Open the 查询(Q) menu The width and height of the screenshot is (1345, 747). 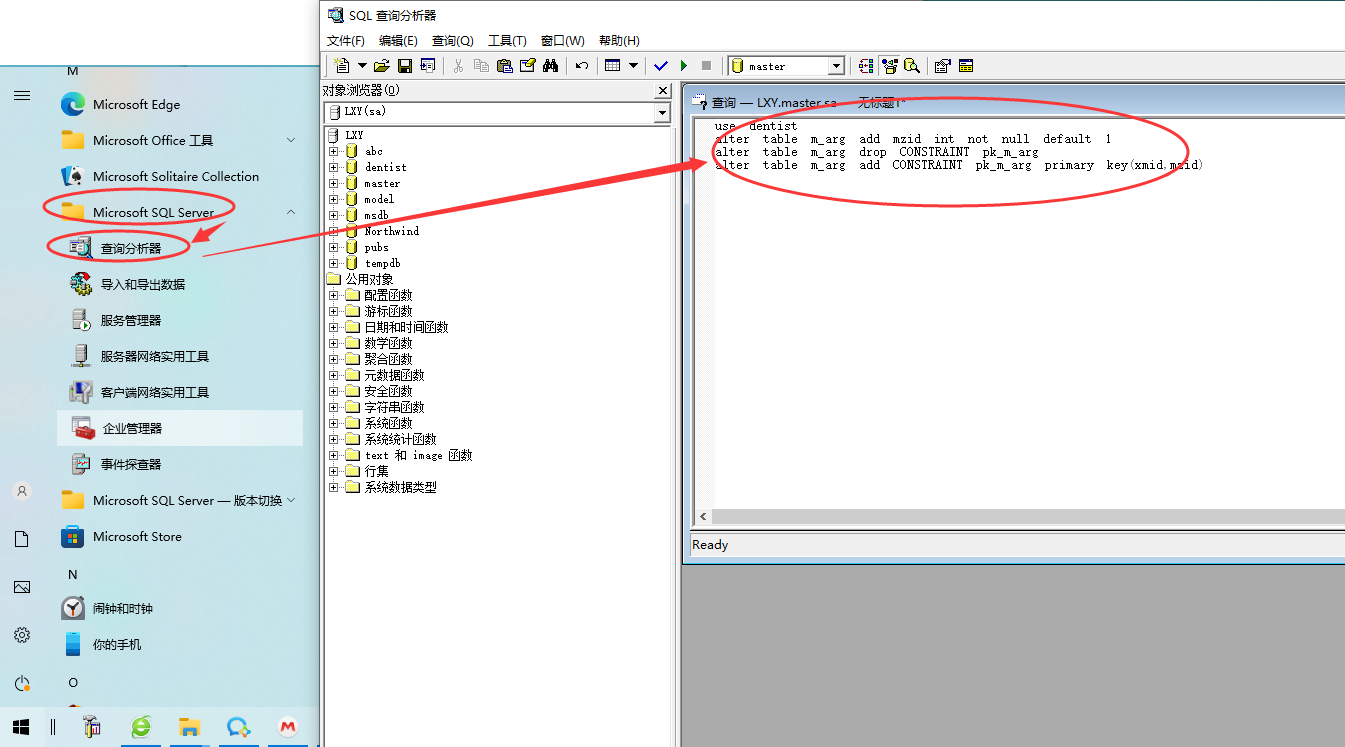pos(452,41)
